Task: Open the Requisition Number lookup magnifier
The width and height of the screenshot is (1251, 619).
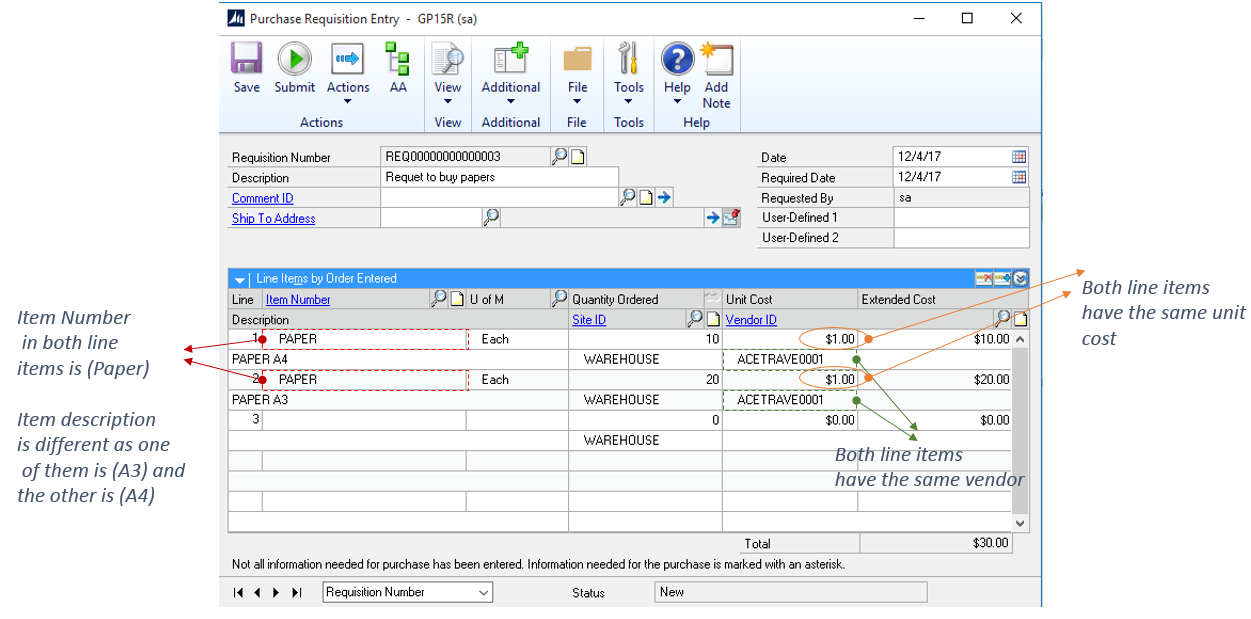Action: click(558, 156)
